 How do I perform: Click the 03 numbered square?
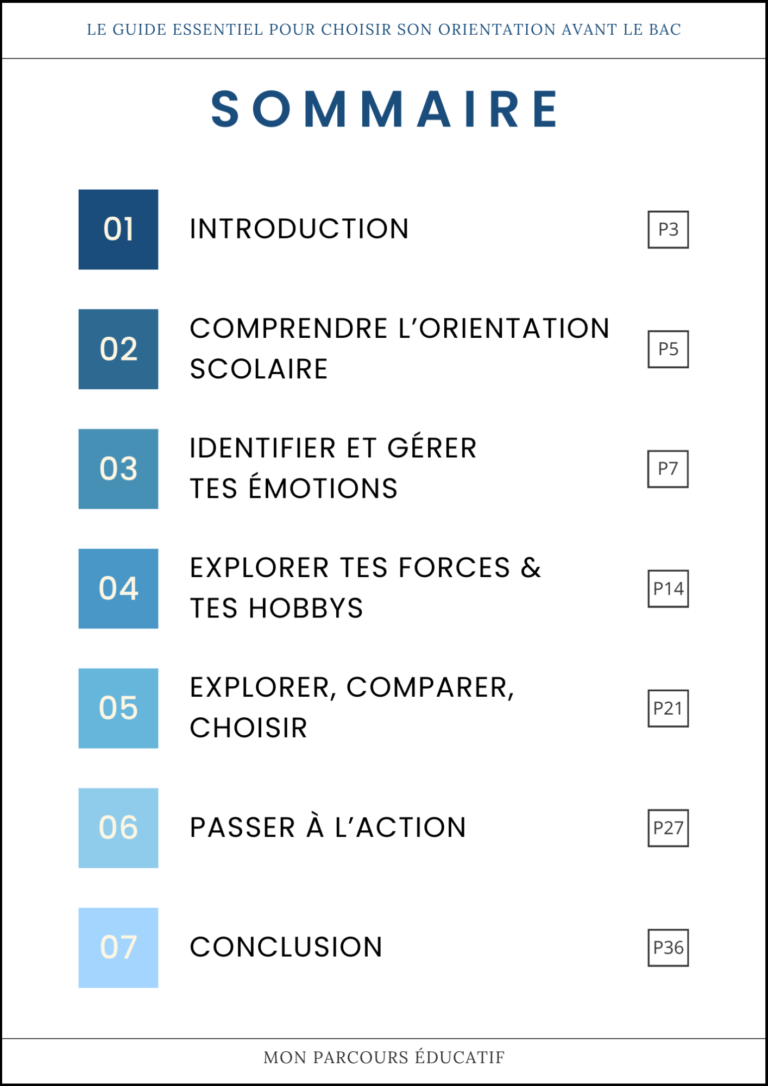point(118,468)
